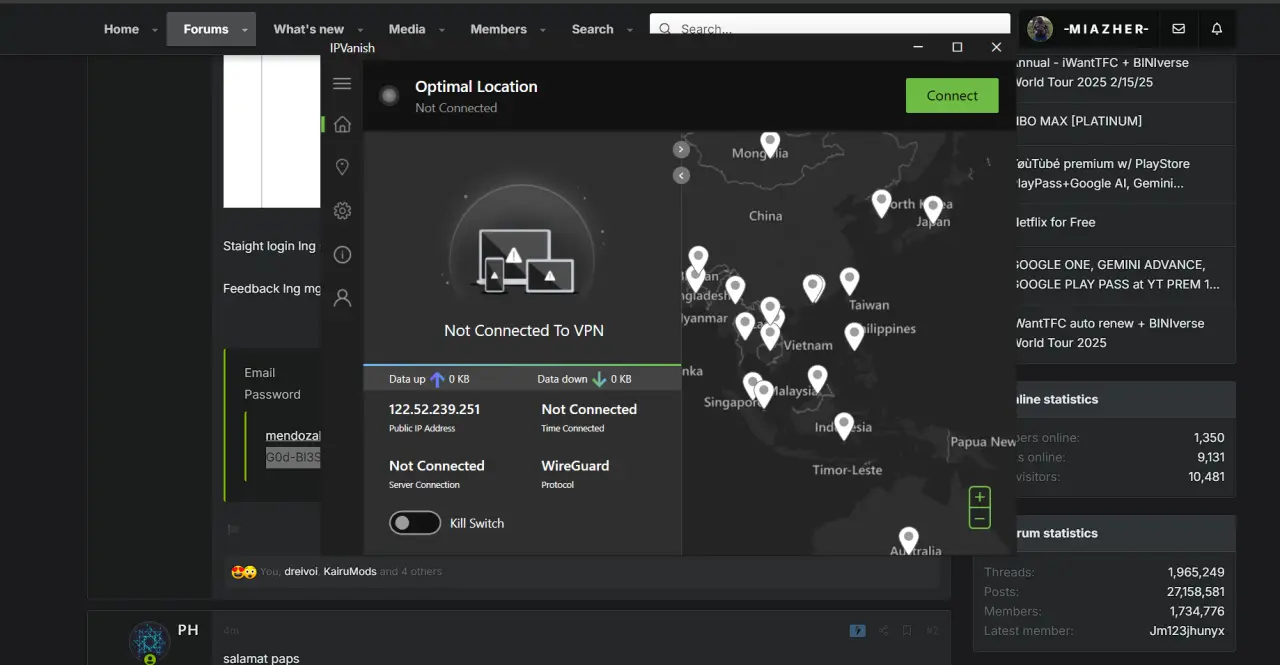The width and height of the screenshot is (1280, 665).
Task: Open the Netflix for Free thread link
Action: 1055,222
